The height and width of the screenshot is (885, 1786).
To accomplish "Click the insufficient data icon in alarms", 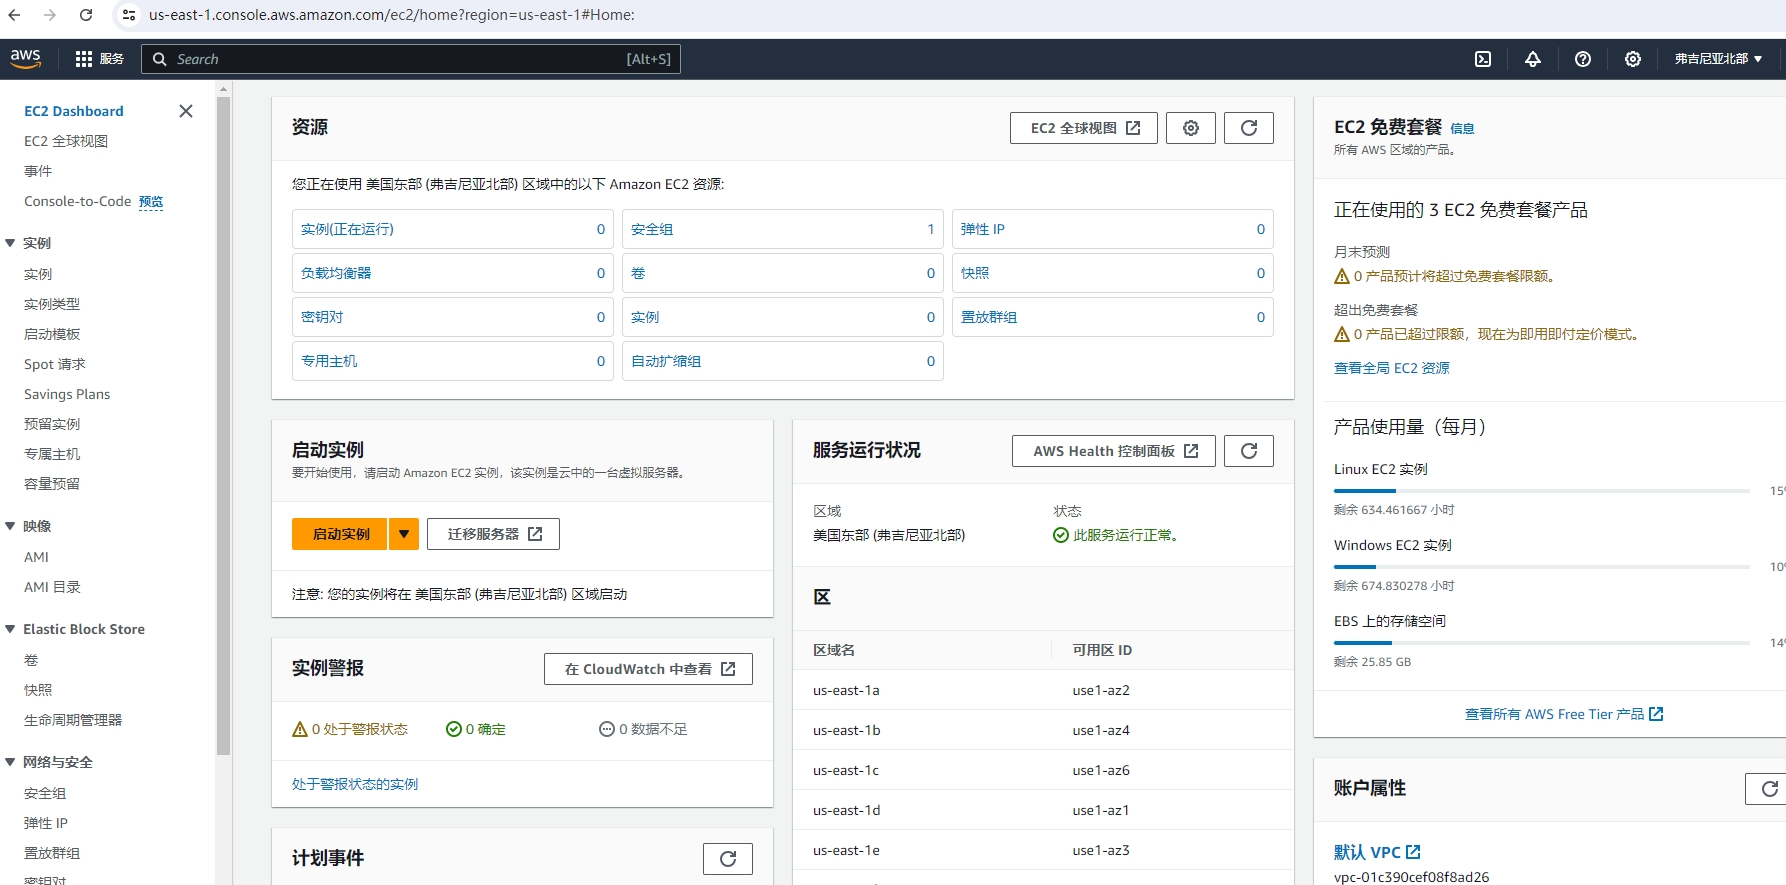I will pos(606,729).
